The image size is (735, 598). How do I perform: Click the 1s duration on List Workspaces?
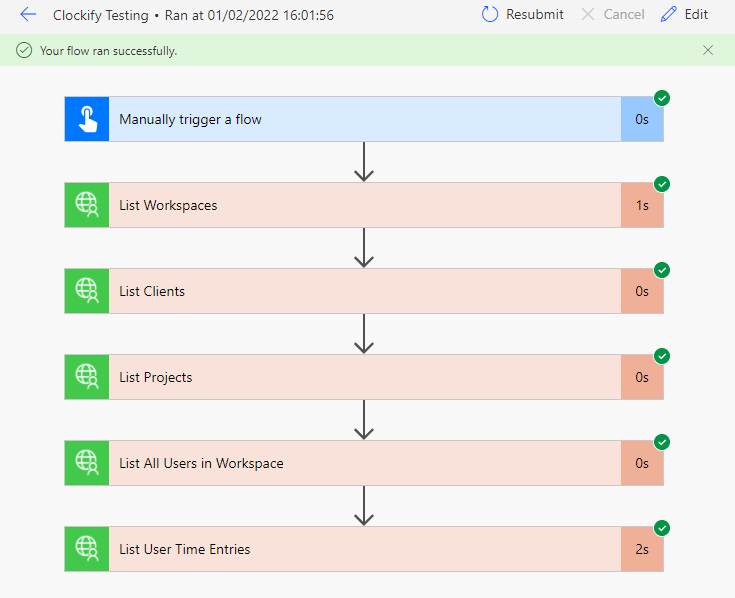pyautogui.click(x=642, y=206)
